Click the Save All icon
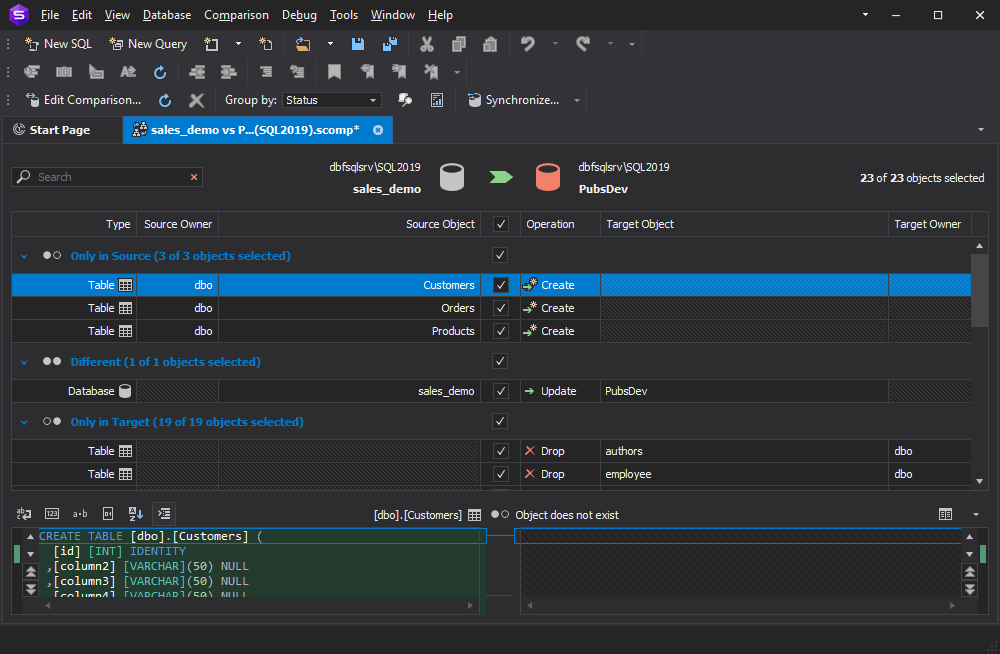Screen dimensions: 1000x654 click(390, 44)
